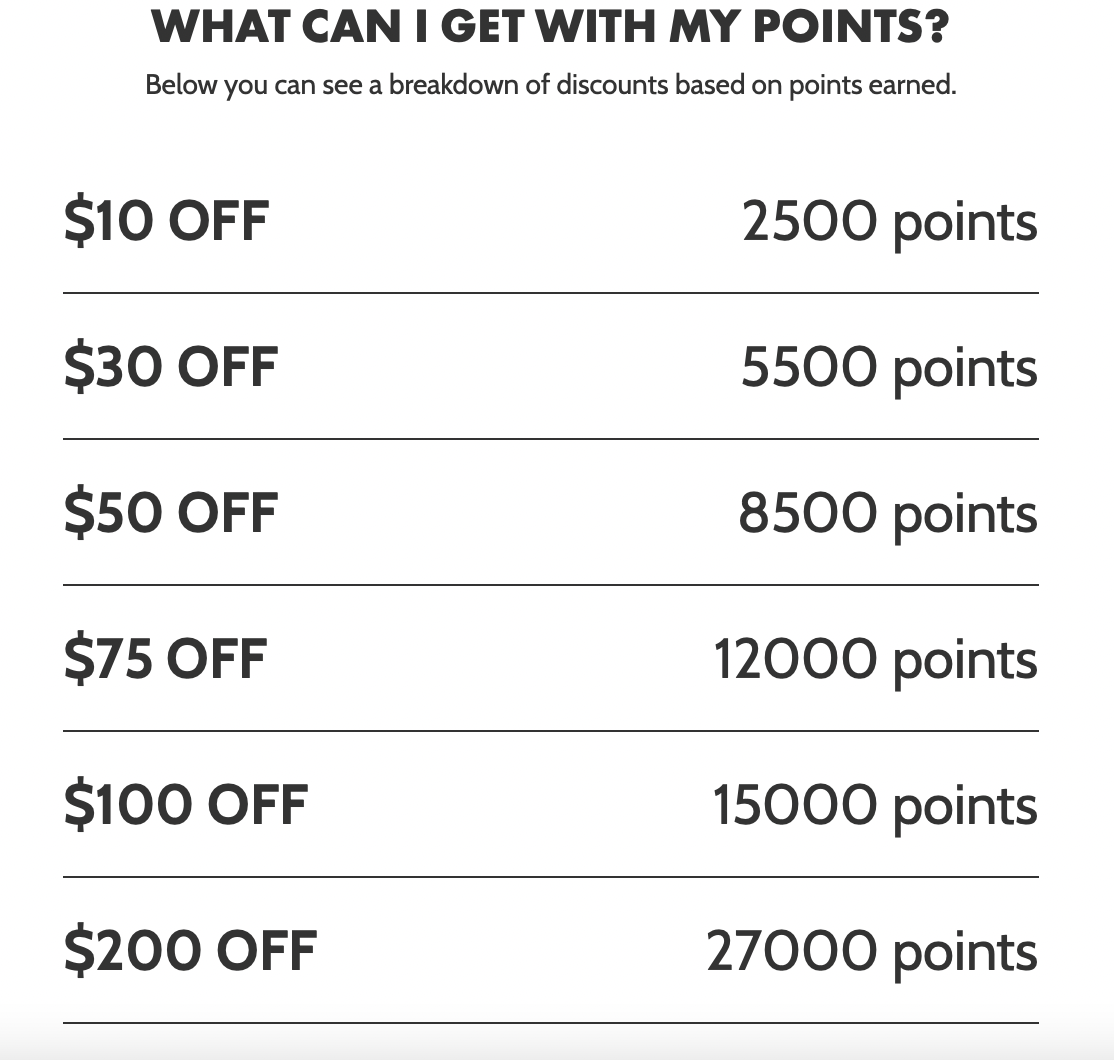Select the $100 OFF discount label
This screenshot has width=1114, height=1060.
pyautogui.click(x=186, y=805)
